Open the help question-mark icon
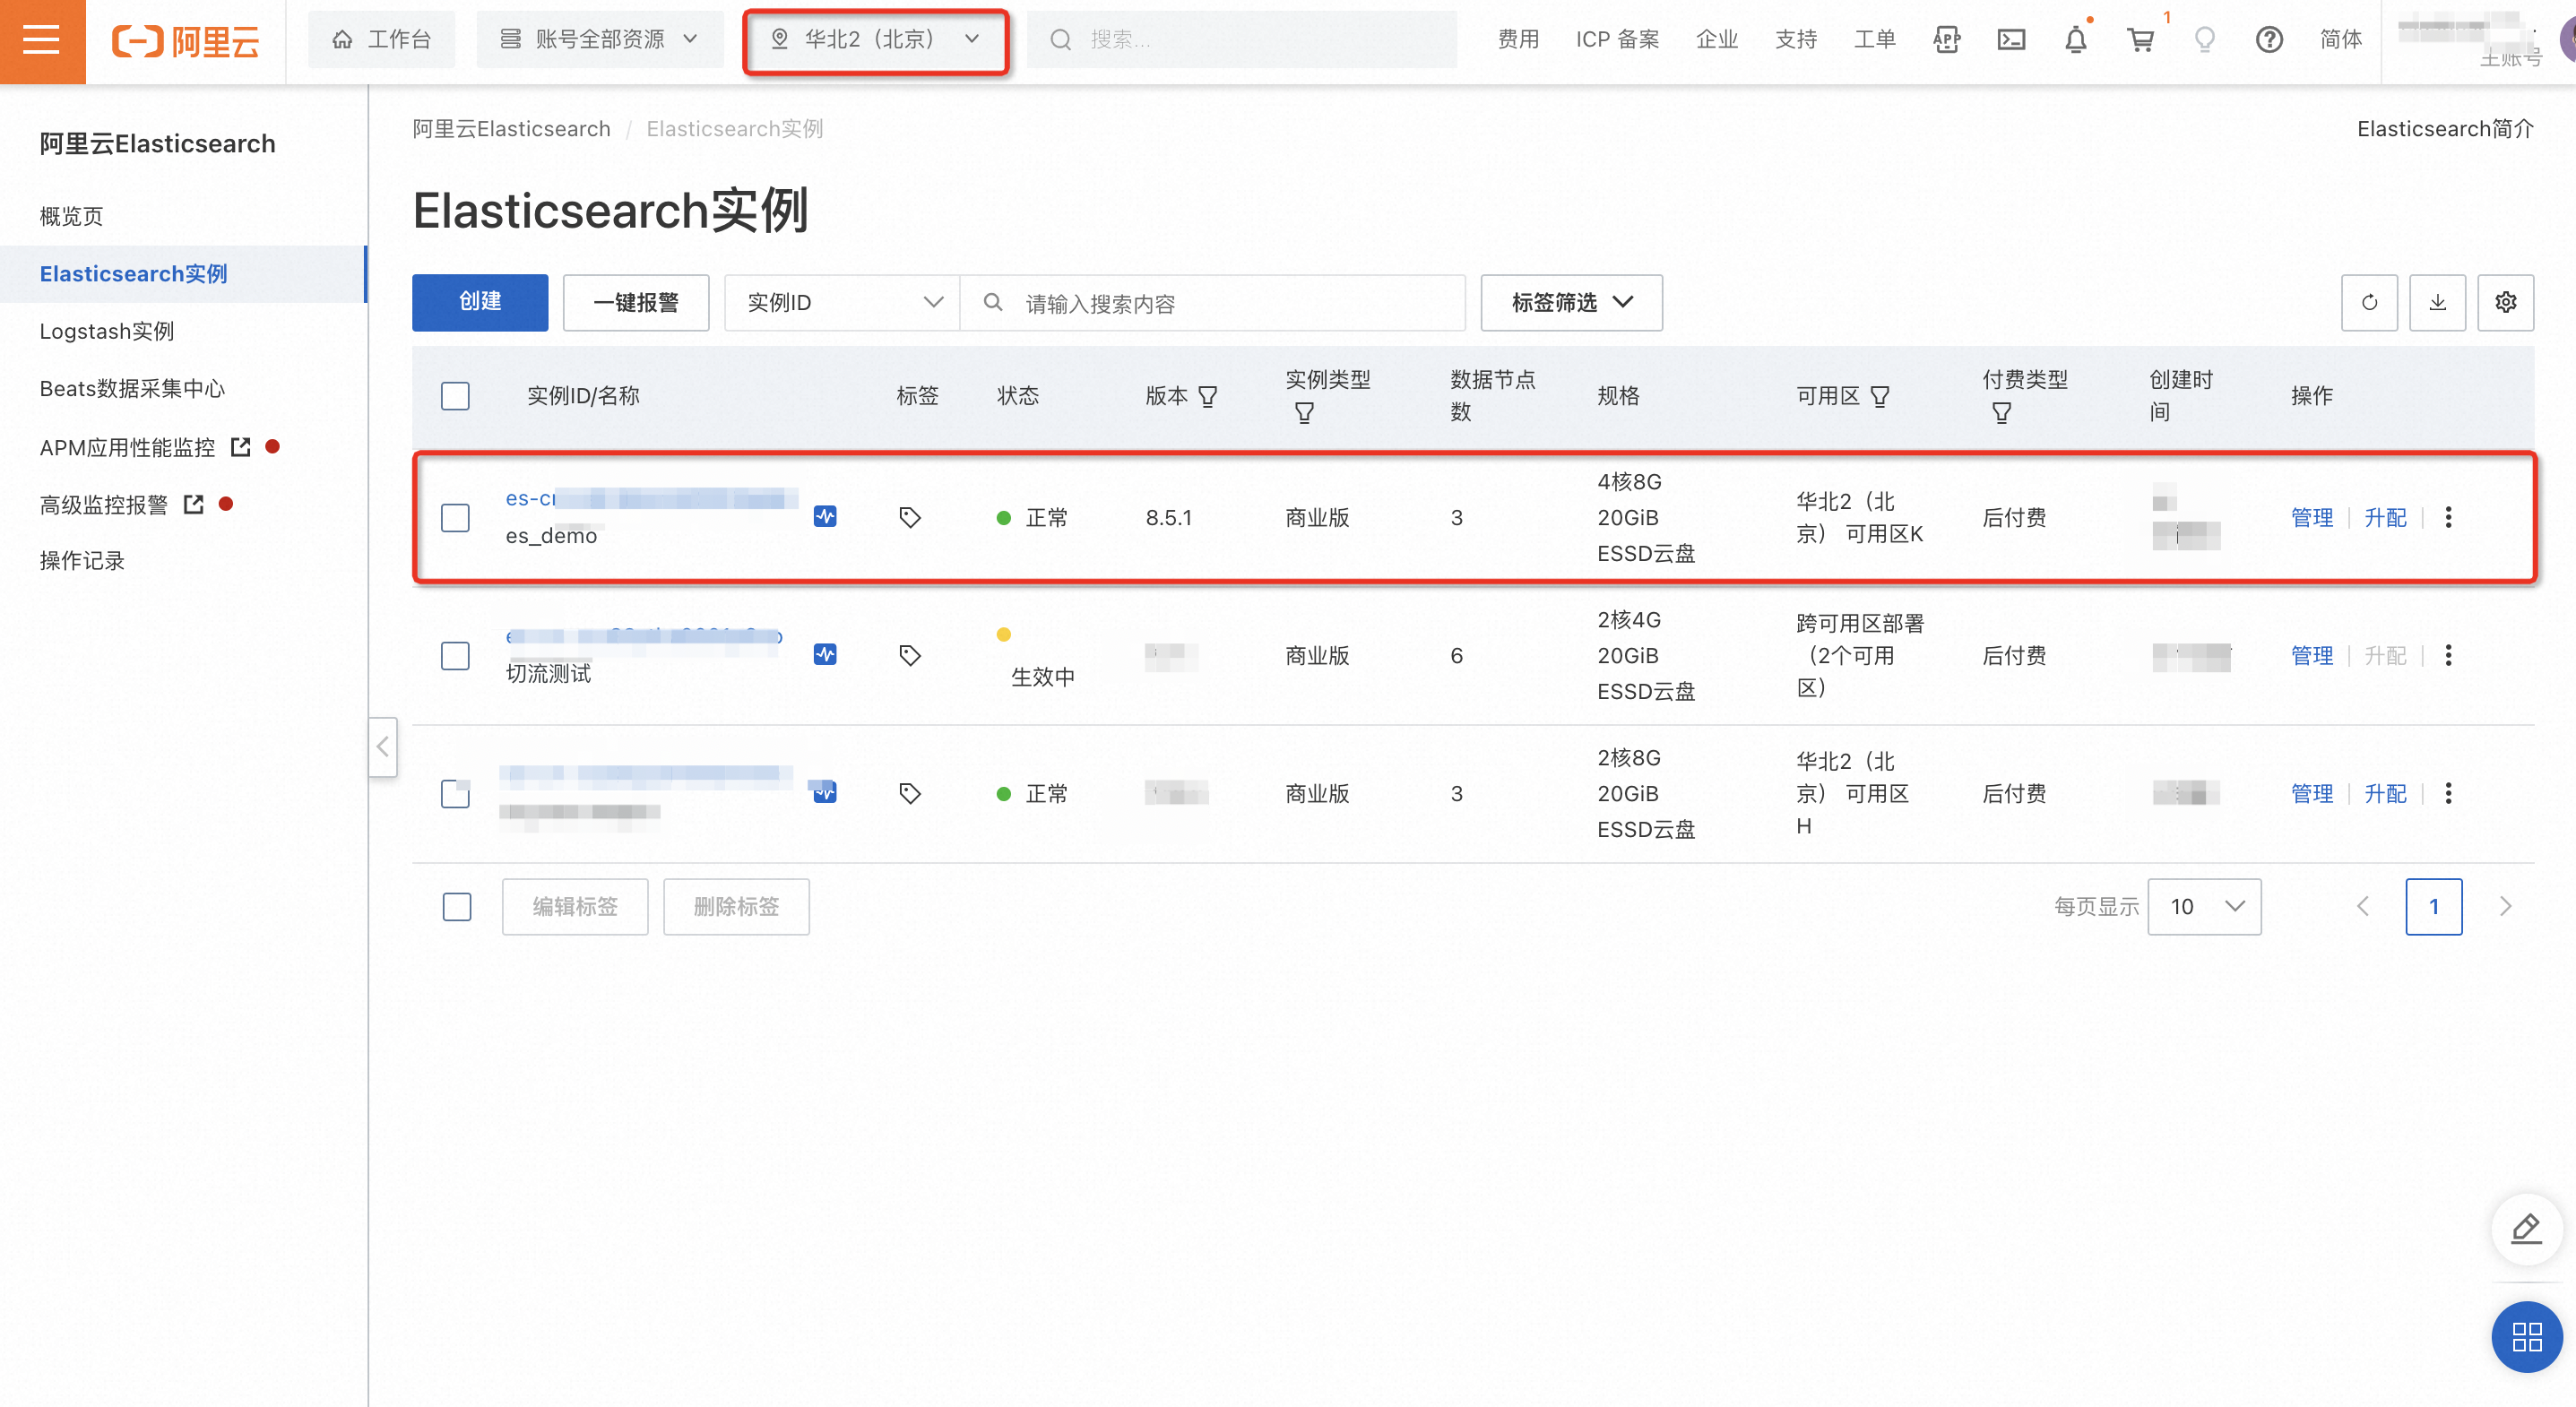 2269,40
